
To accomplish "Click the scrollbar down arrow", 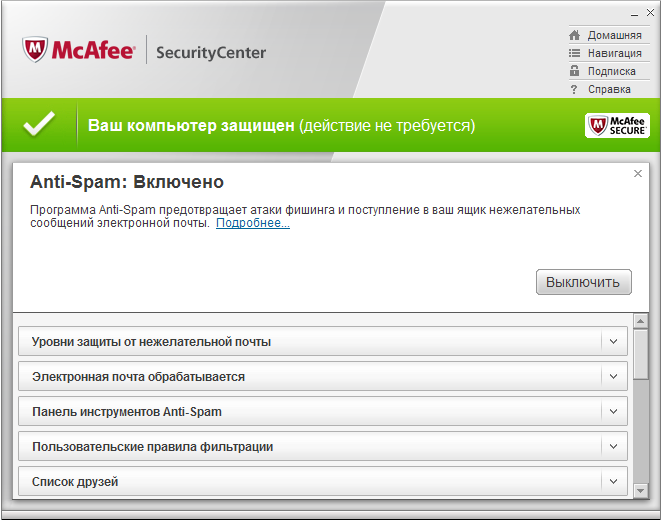I will [x=640, y=491].
